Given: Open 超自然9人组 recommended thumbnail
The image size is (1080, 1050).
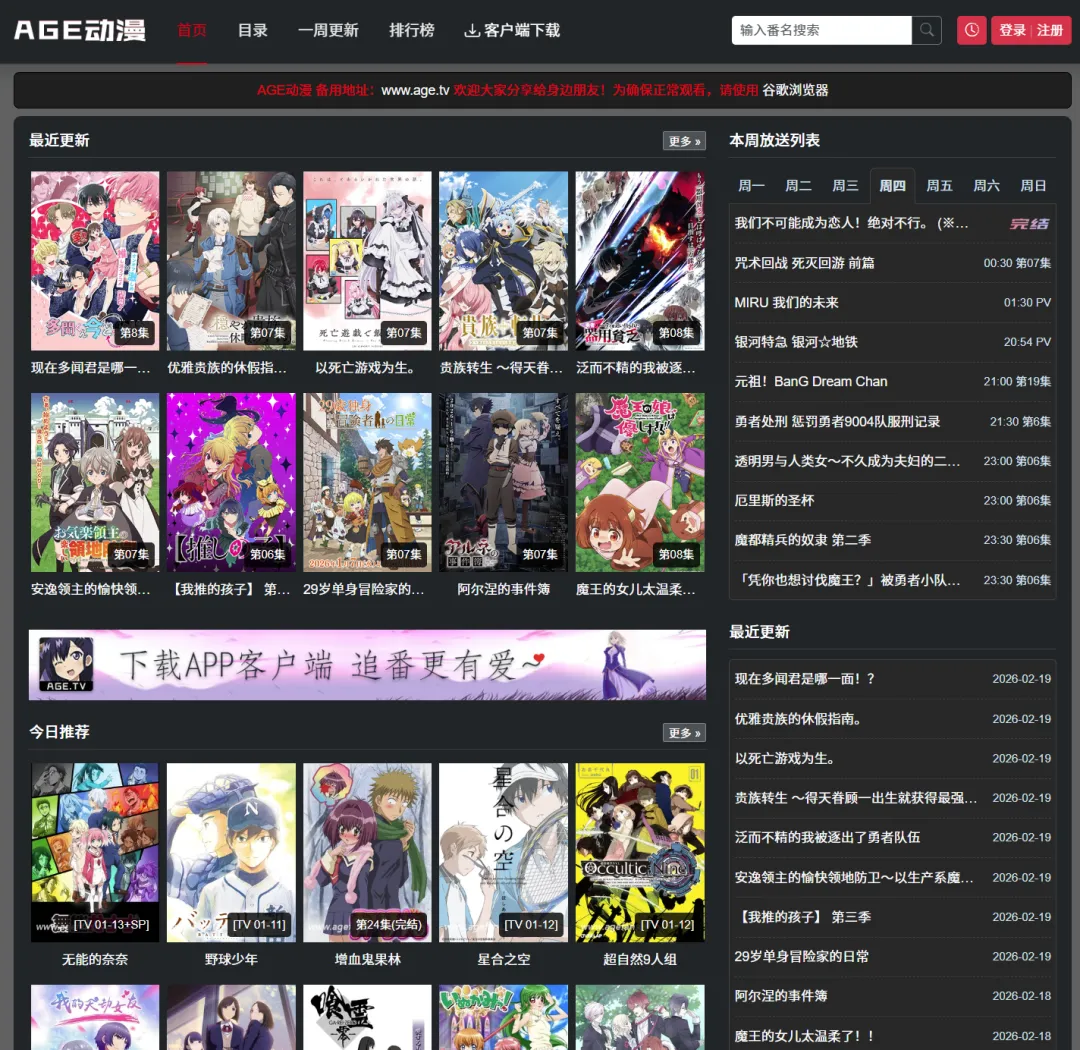Looking at the screenshot, I should pyautogui.click(x=640, y=852).
